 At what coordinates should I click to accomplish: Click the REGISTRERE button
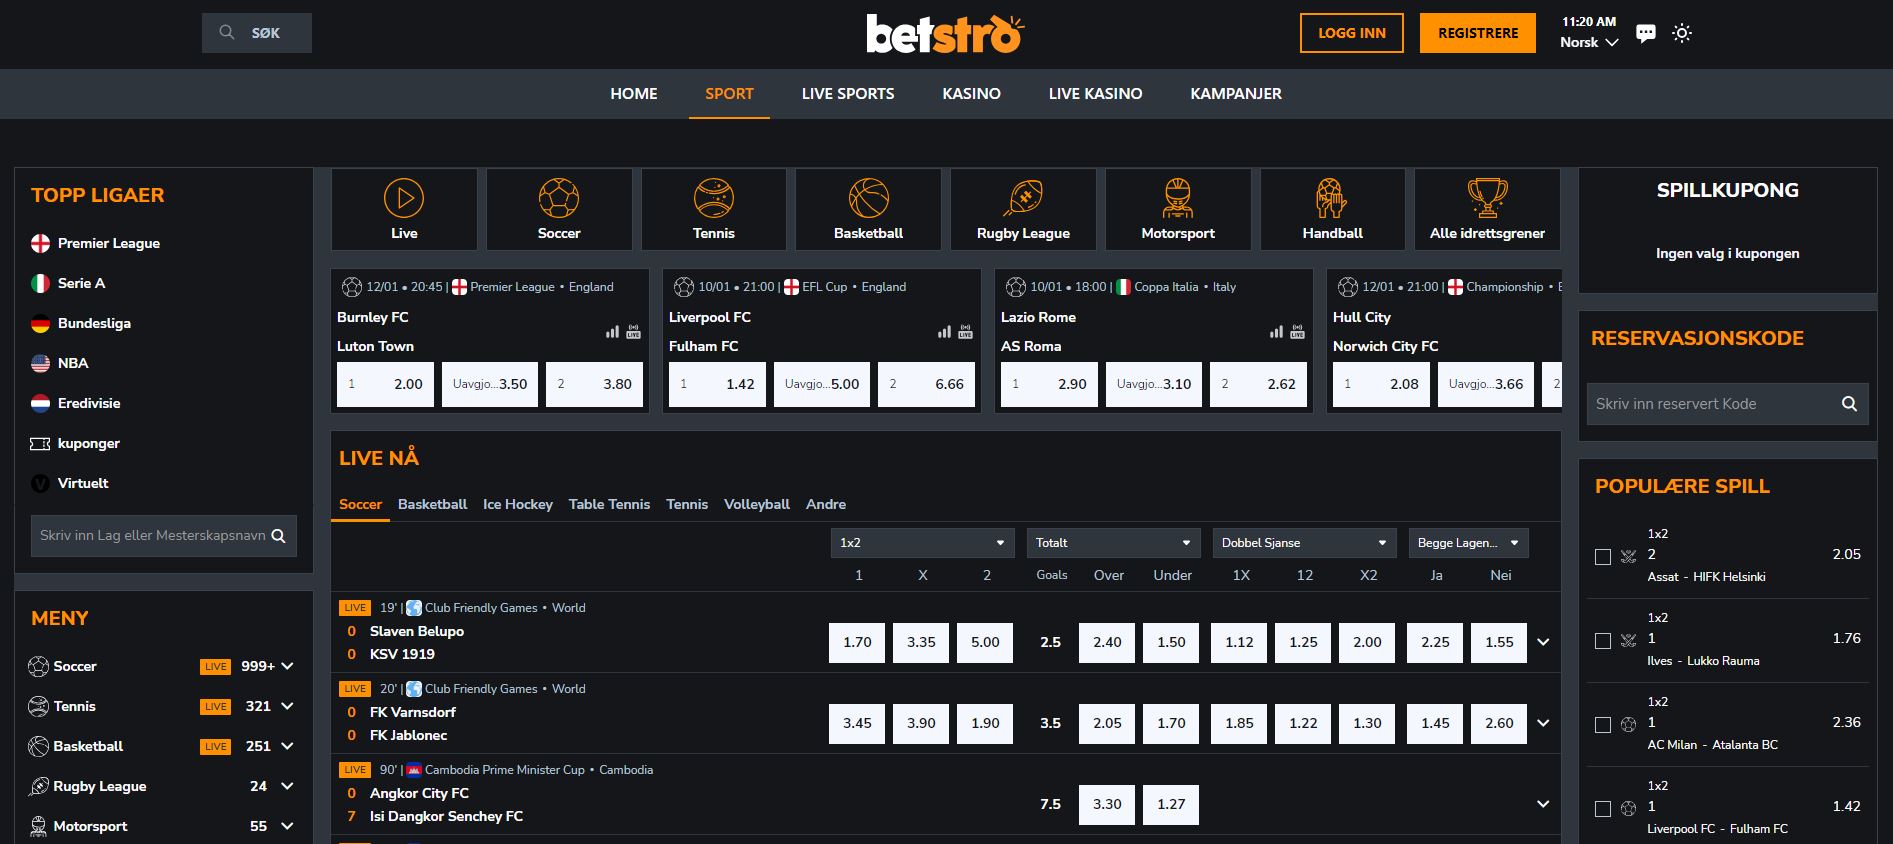[1477, 33]
